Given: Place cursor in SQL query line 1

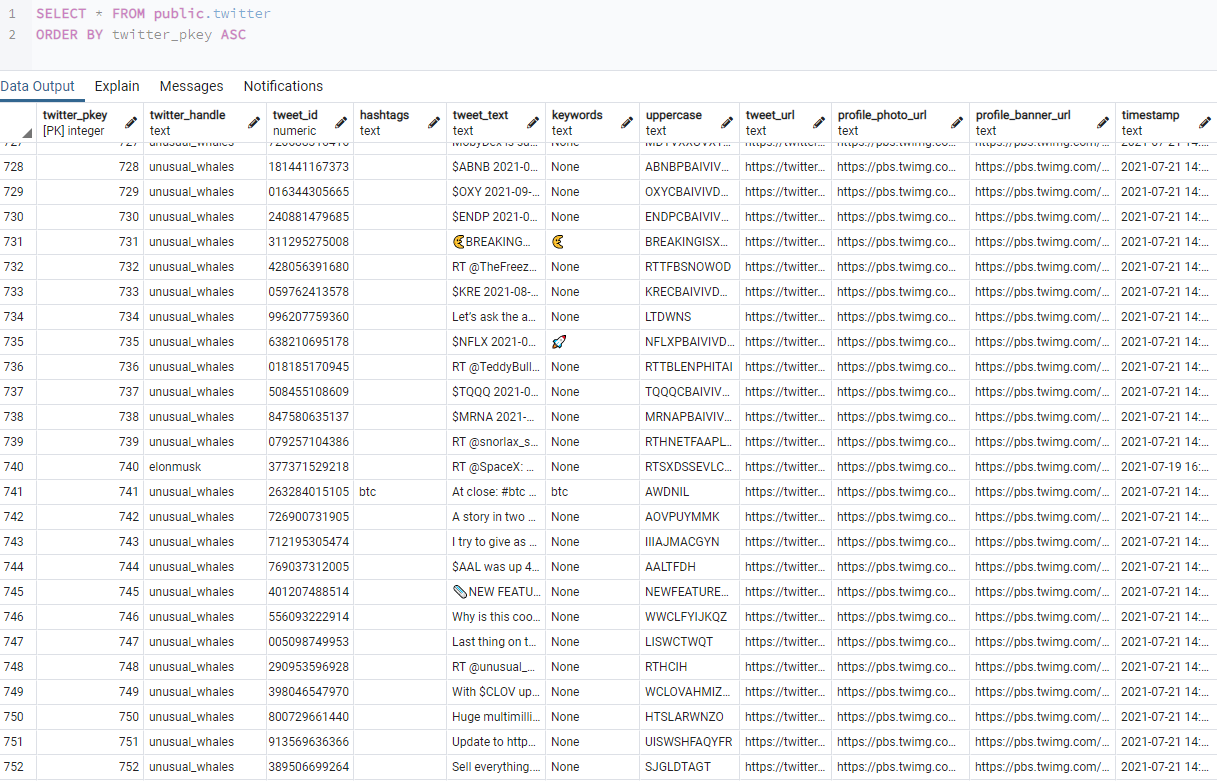Looking at the screenshot, I should [x=153, y=14].
